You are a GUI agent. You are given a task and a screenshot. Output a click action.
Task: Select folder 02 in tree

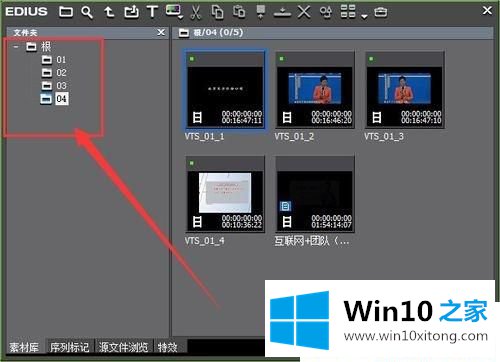[61, 73]
